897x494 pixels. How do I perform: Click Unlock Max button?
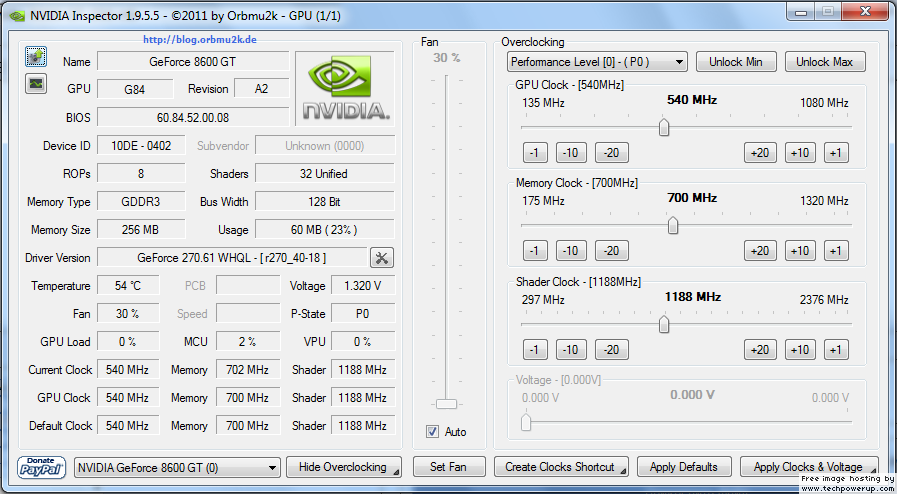pos(825,62)
